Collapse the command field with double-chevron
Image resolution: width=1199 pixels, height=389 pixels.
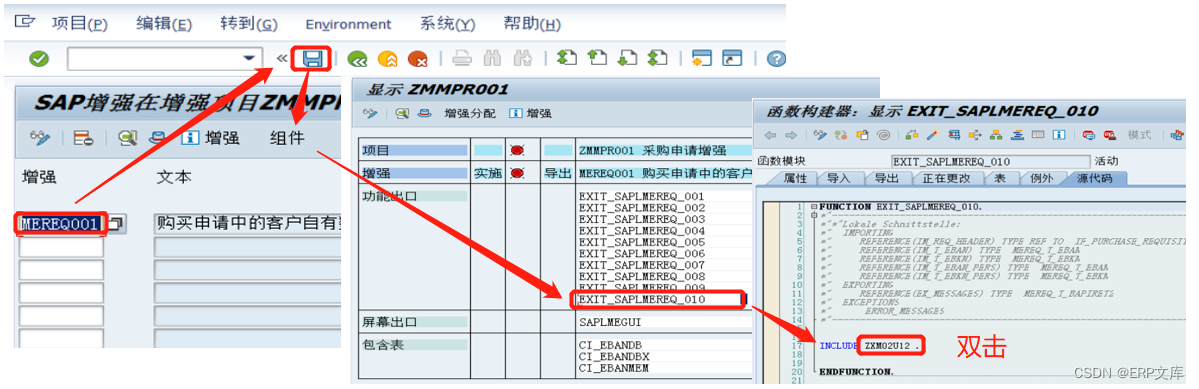pos(282,59)
